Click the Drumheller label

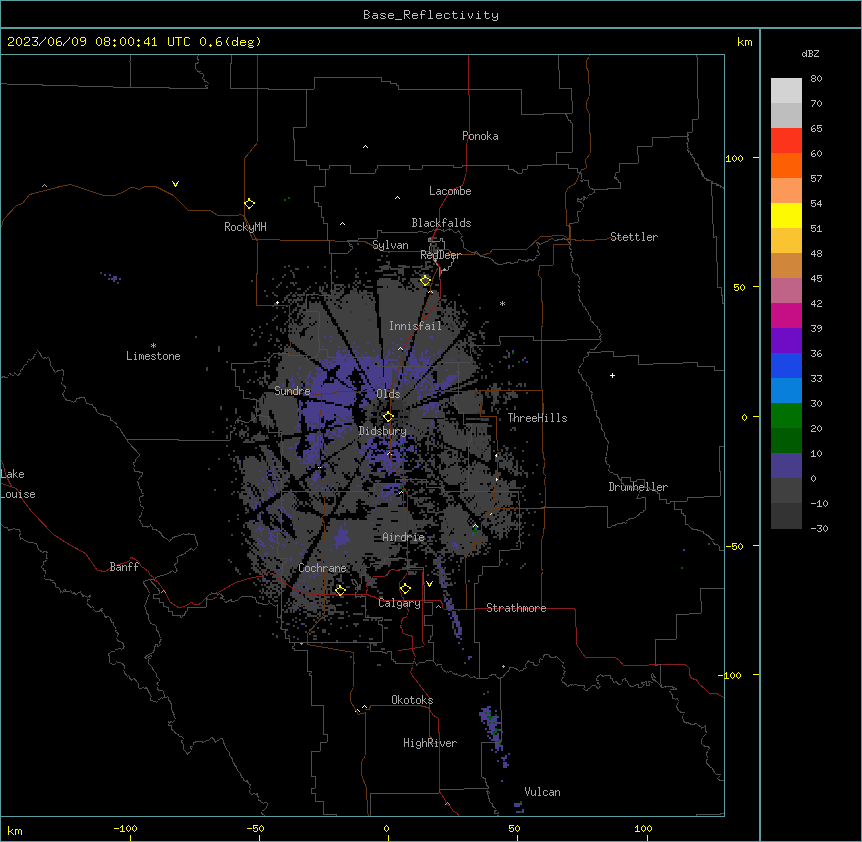click(638, 487)
